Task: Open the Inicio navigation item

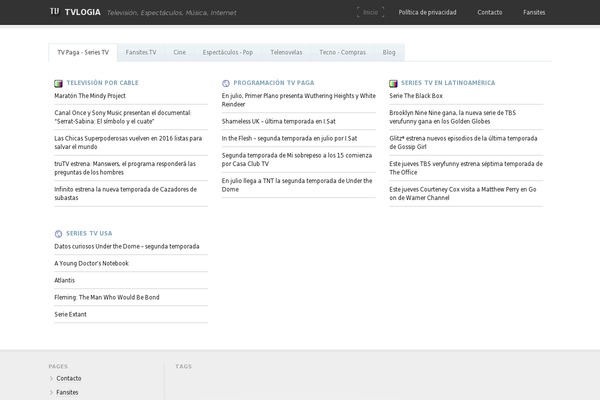Action: point(371,12)
